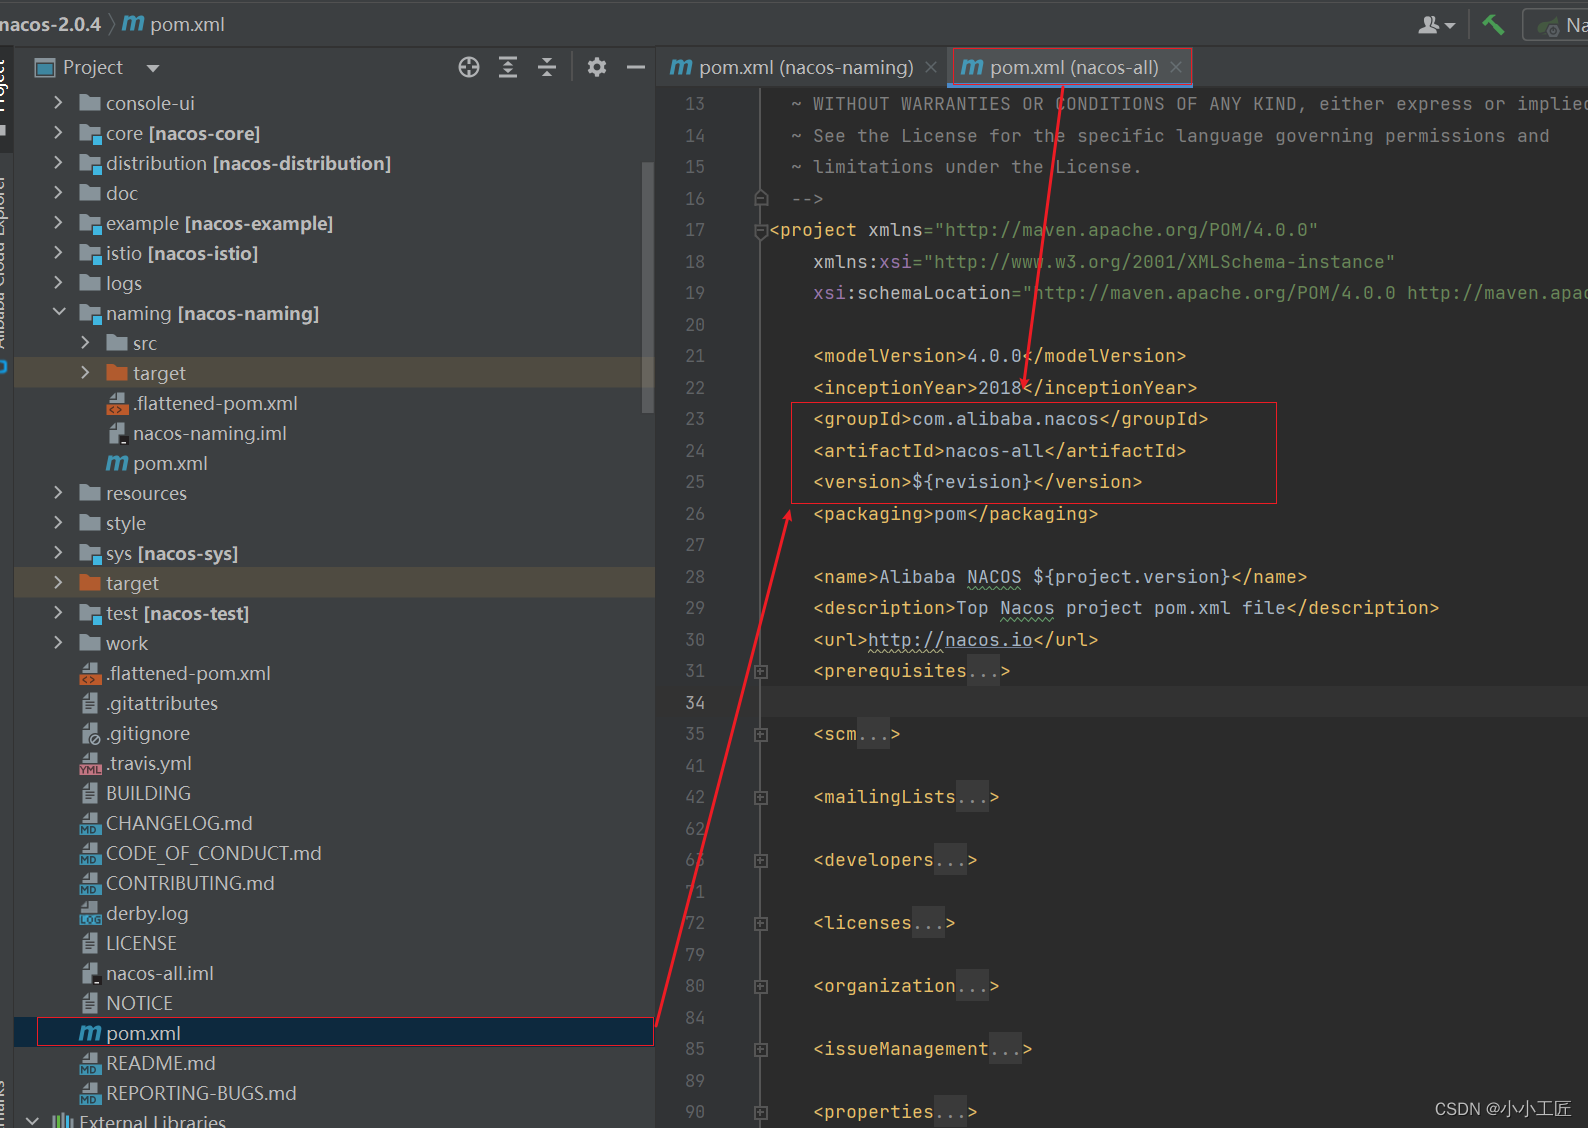The height and width of the screenshot is (1128, 1588).
Task: Expand the src folder under naming
Action: [85, 343]
